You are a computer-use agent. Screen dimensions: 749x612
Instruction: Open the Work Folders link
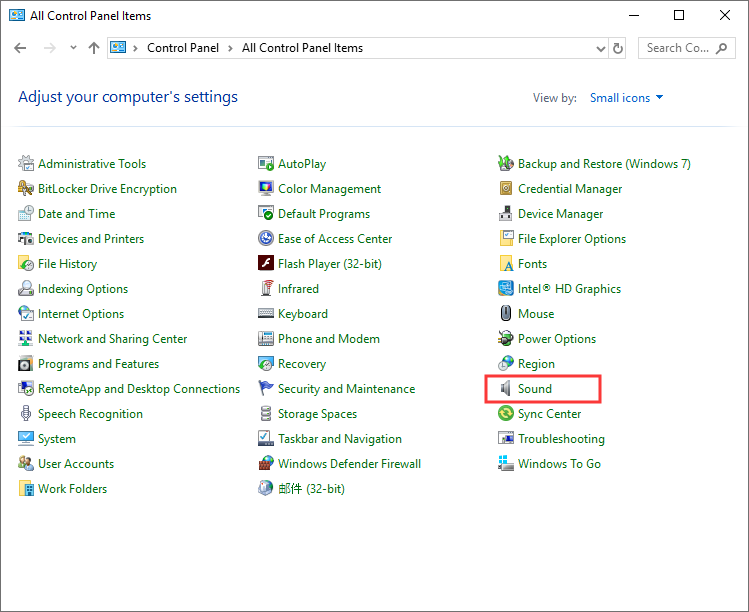point(72,489)
